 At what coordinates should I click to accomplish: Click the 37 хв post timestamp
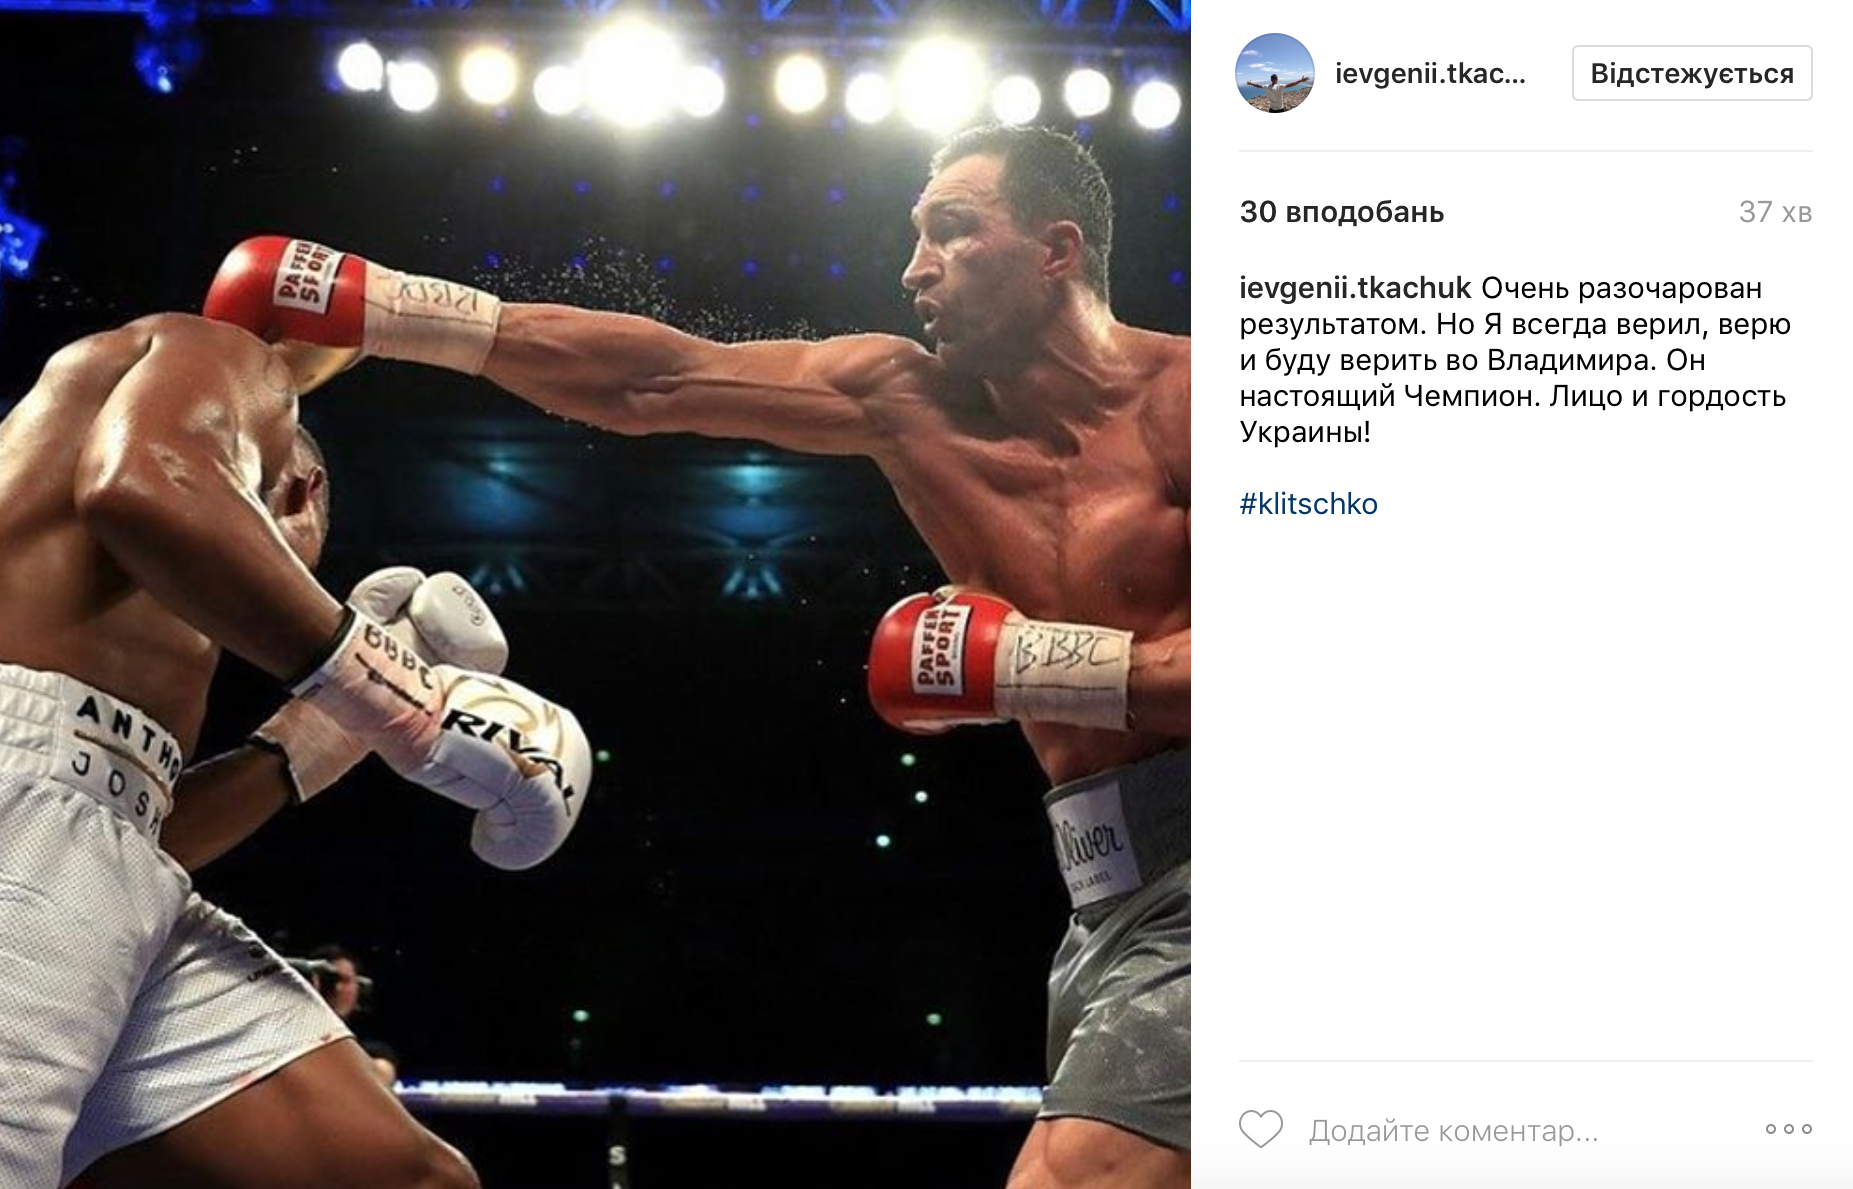click(1775, 212)
